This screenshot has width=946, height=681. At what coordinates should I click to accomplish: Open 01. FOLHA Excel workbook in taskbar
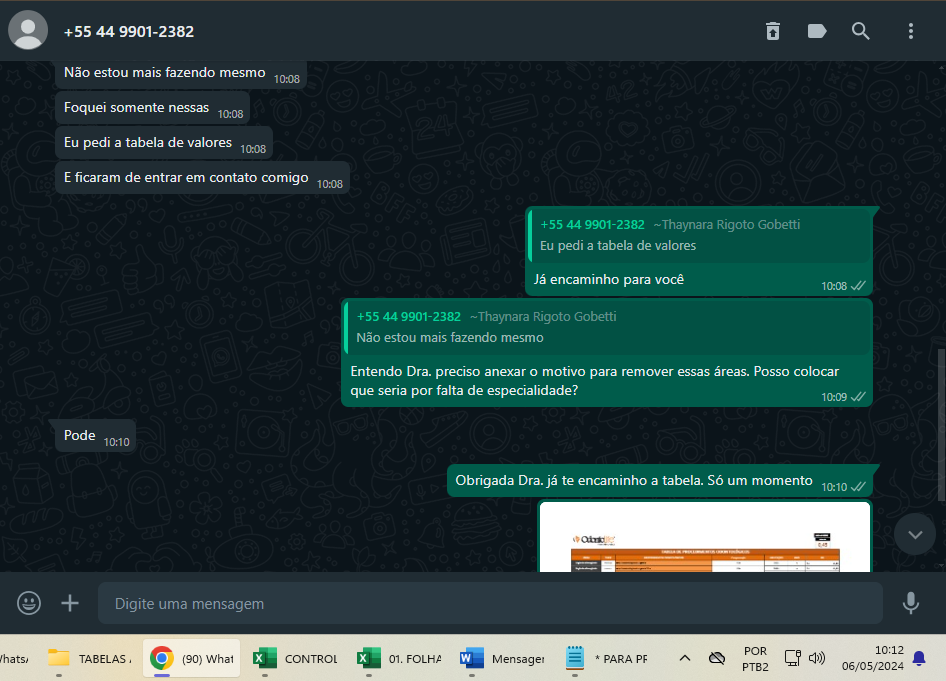coord(399,658)
